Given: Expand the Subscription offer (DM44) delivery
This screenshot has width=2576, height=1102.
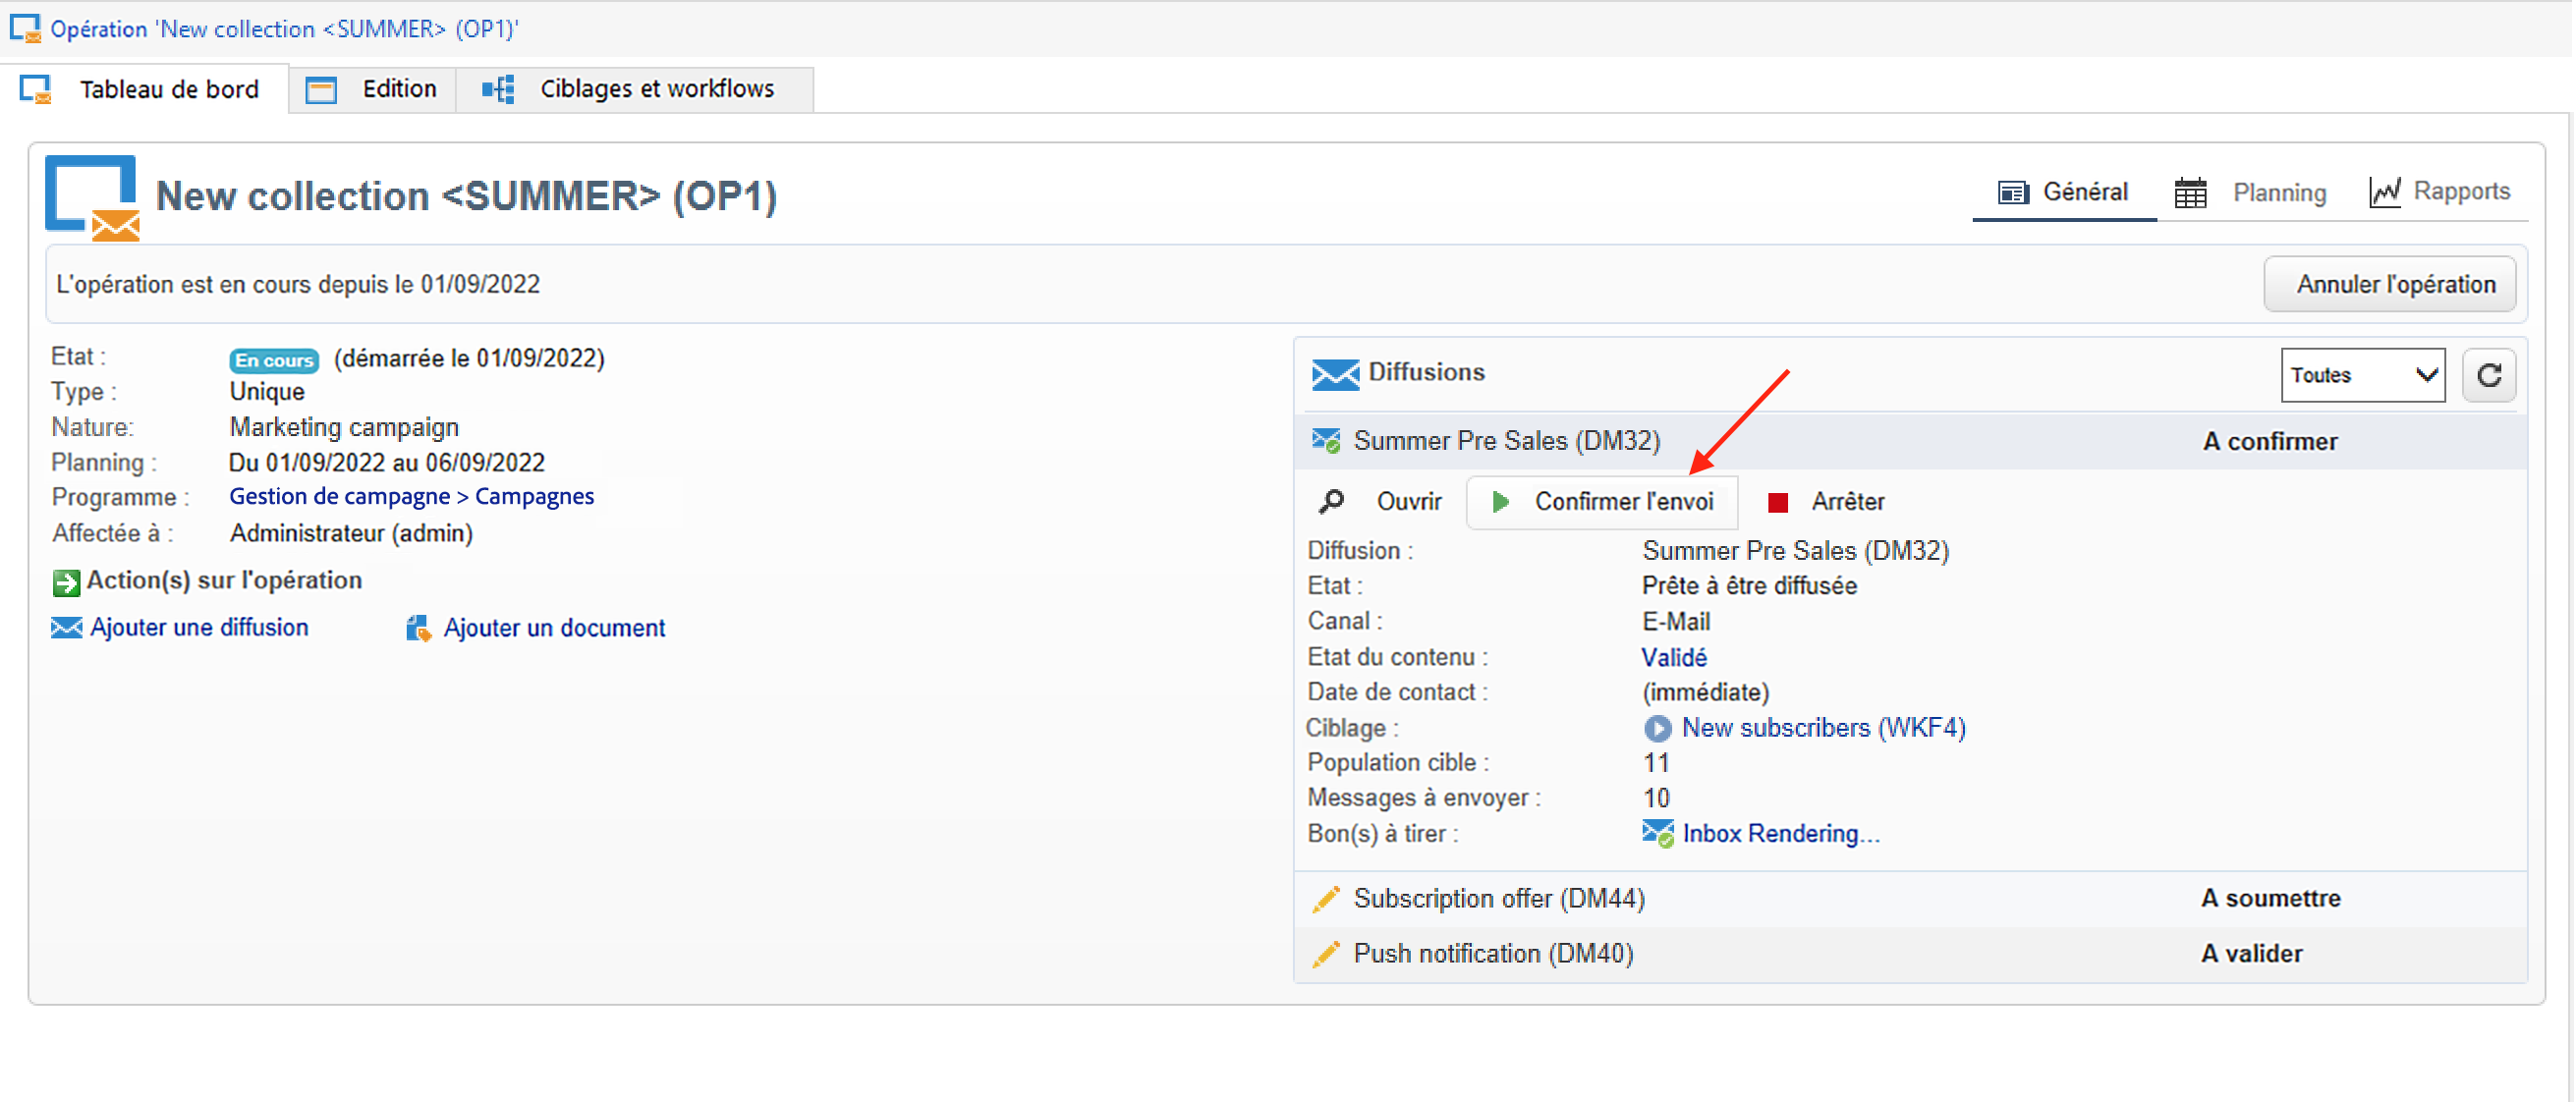Looking at the screenshot, I should pos(1498,899).
